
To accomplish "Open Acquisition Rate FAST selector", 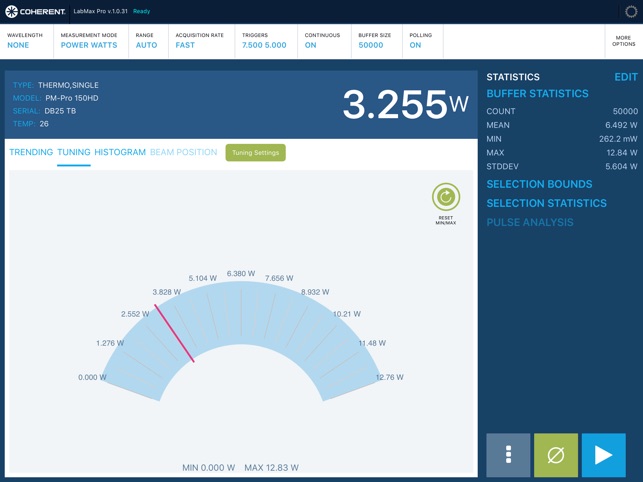I will tap(200, 41).
